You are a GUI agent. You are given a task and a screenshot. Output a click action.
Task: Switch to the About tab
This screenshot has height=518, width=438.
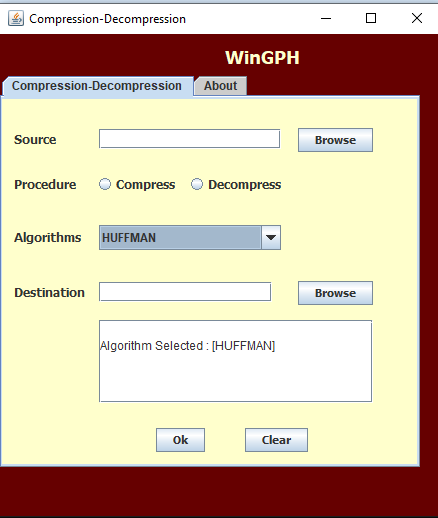point(220,86)
